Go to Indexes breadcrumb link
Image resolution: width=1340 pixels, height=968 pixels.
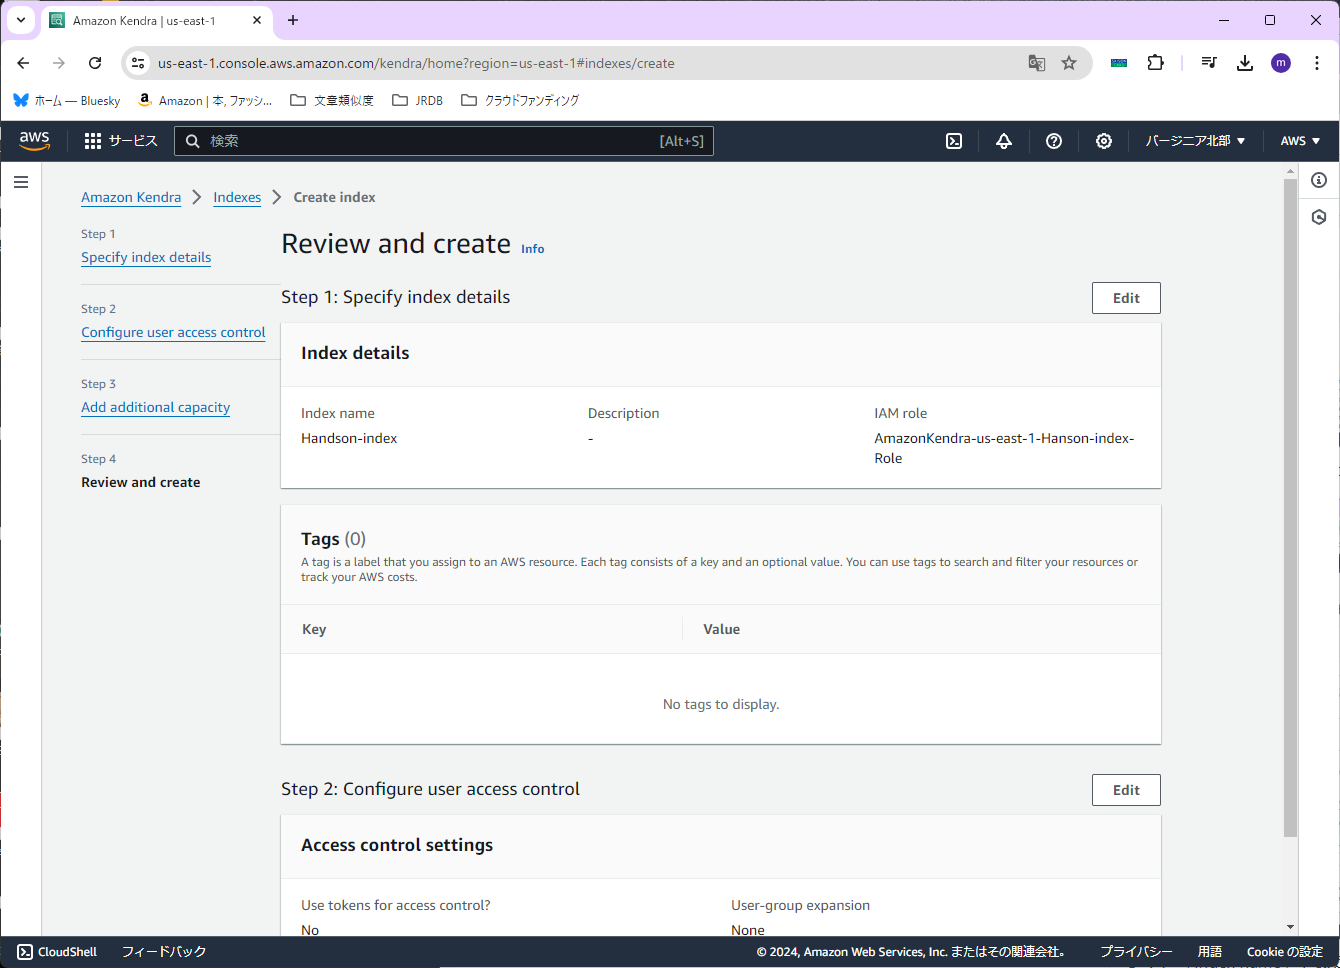(237, 197)
